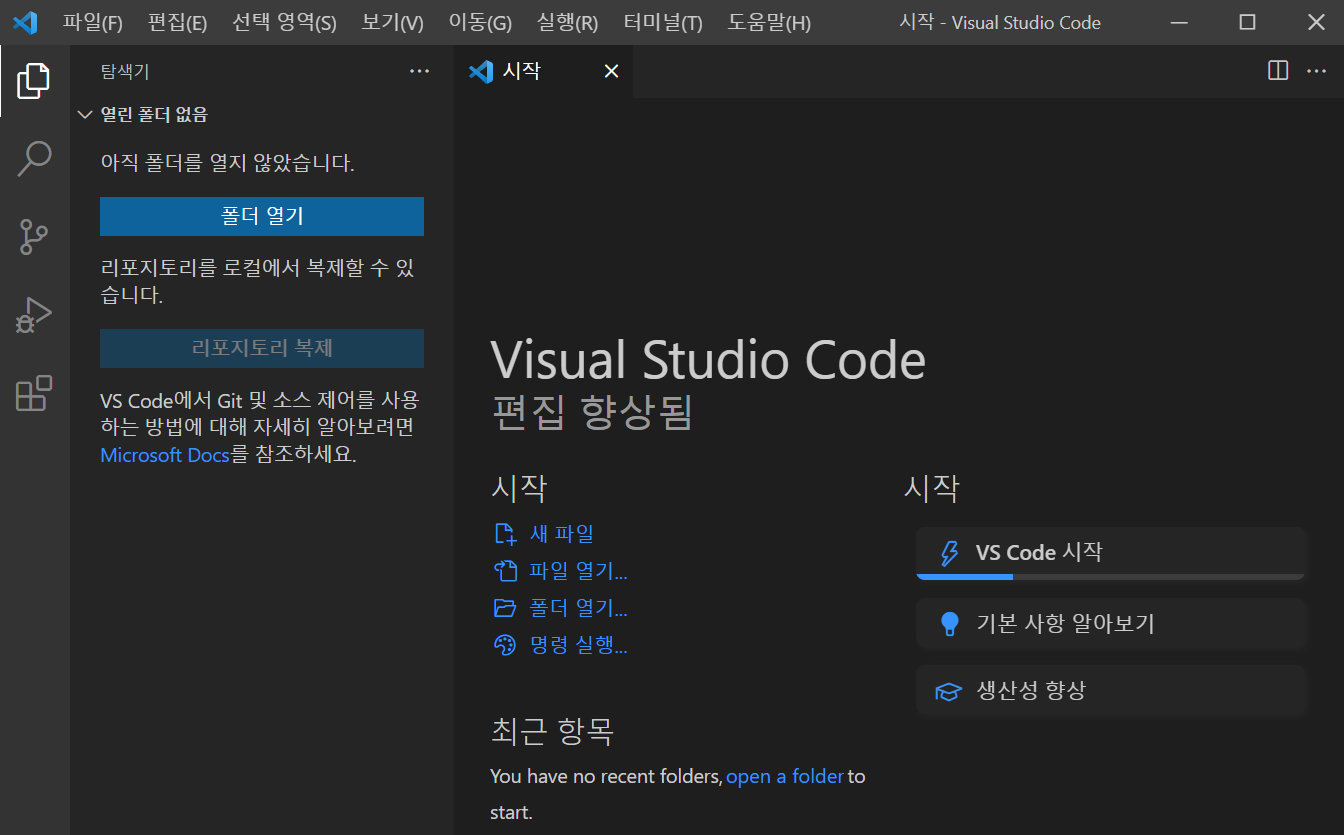
Task: Click the palette icon beside 명령 실행
Action: click(x=505, y=645)
